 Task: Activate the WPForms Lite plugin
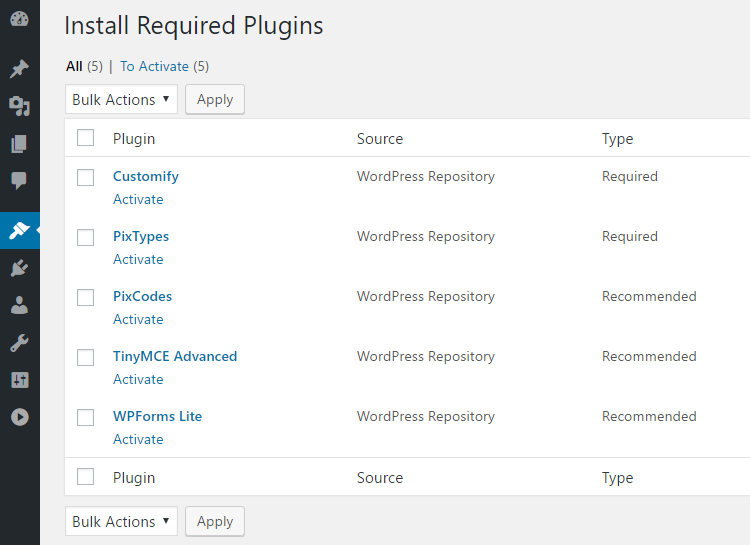[138, 439]
